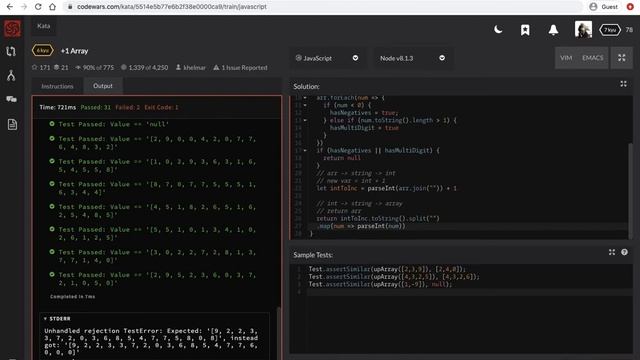Click the 7 kyu rank badge
Viewport: 640px width, 360px height.
[x=610, y=30]
